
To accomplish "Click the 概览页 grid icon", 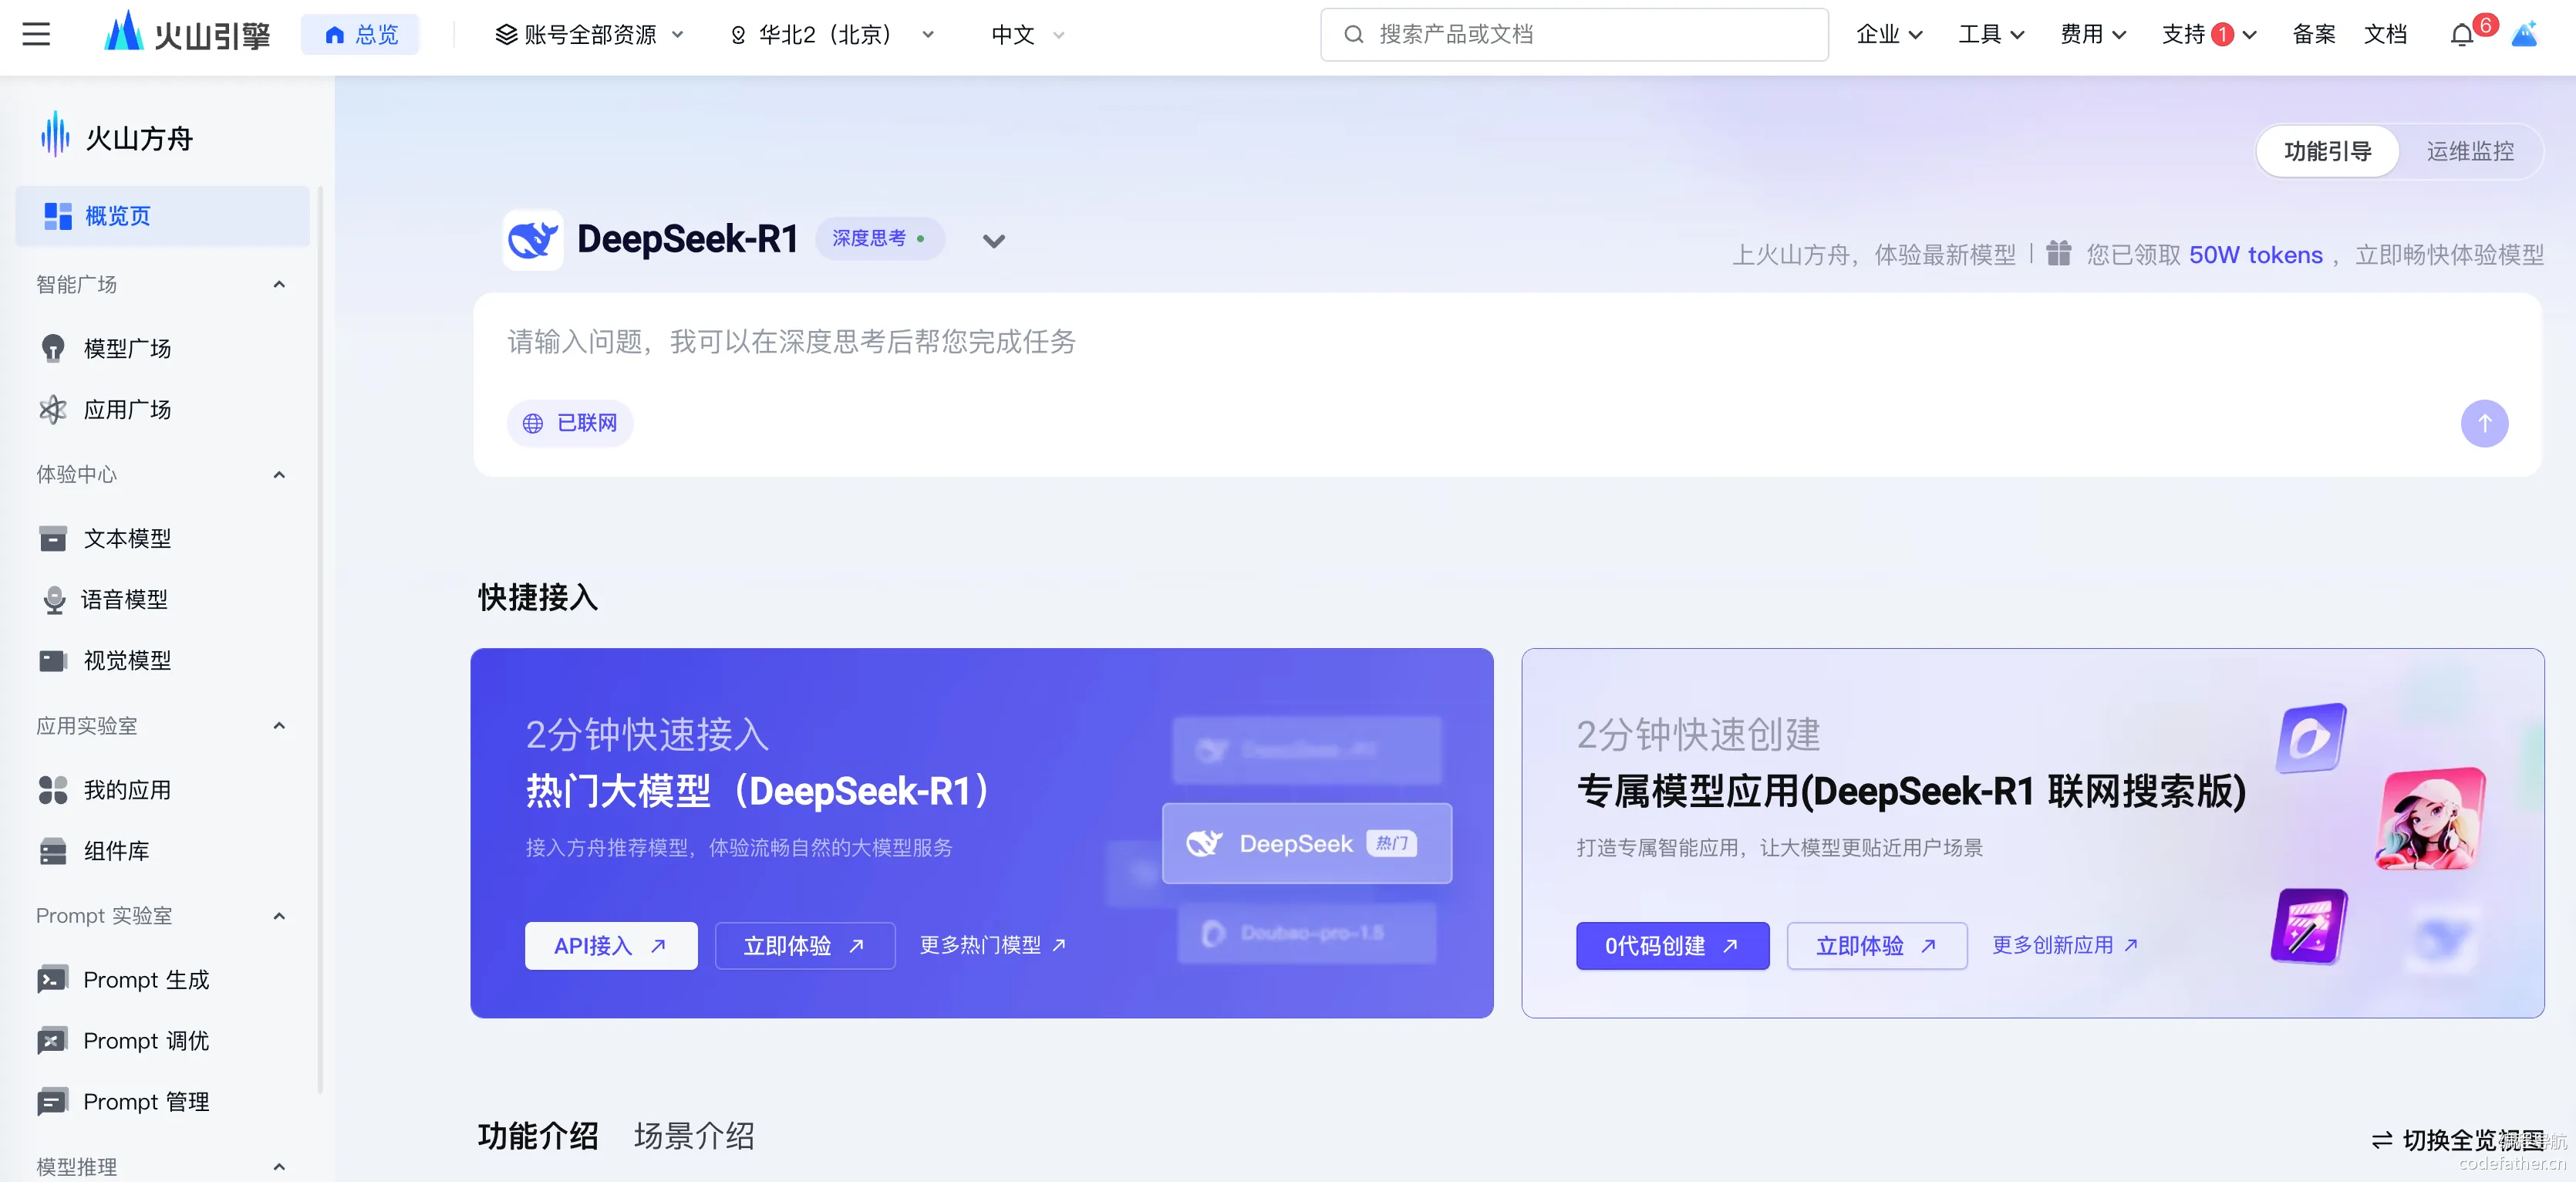I will coord(58,216).
